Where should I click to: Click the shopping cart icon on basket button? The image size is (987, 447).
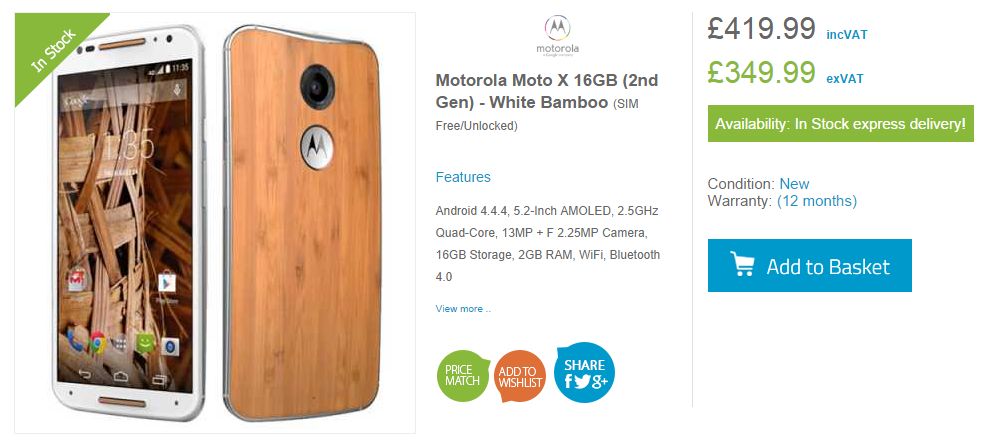coord(742,264)
